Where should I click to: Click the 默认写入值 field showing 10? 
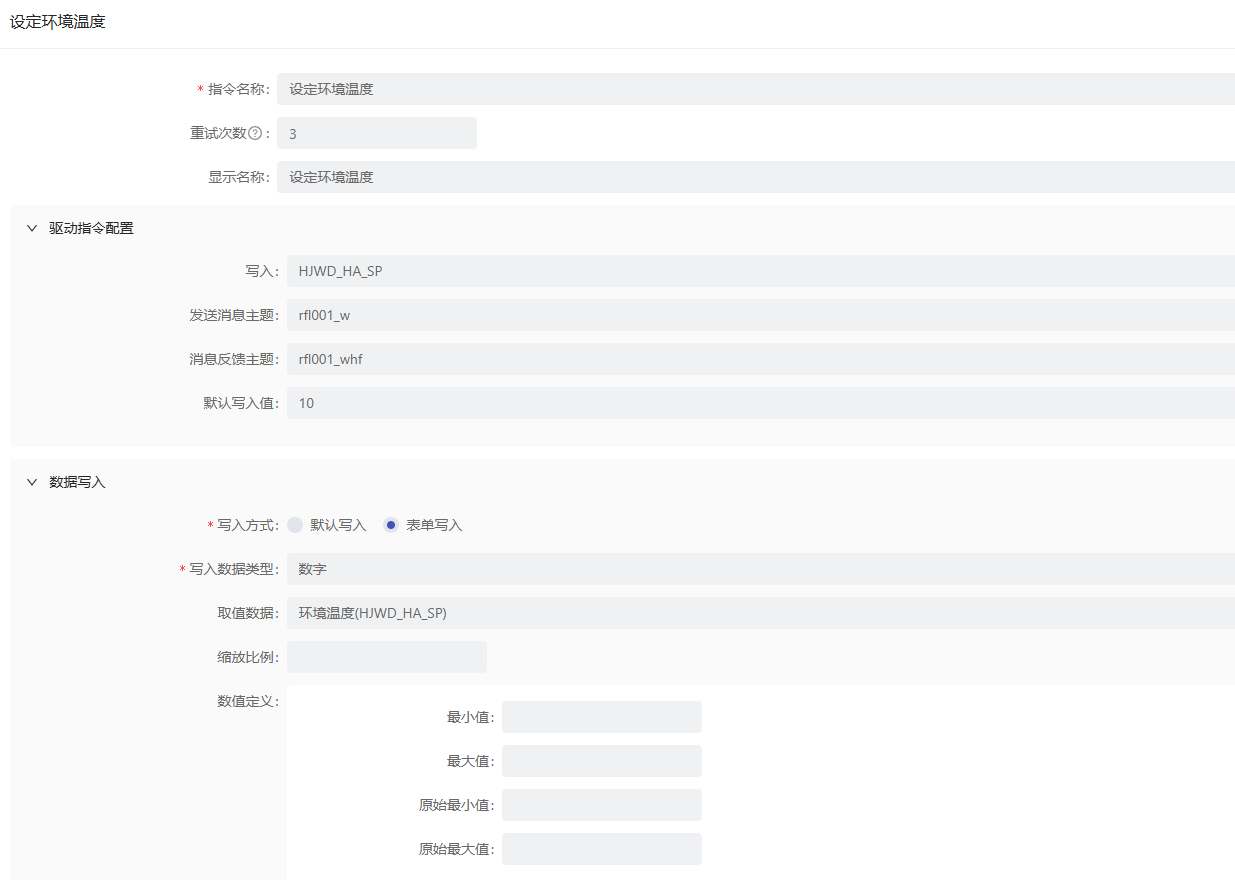click(761, 403)
